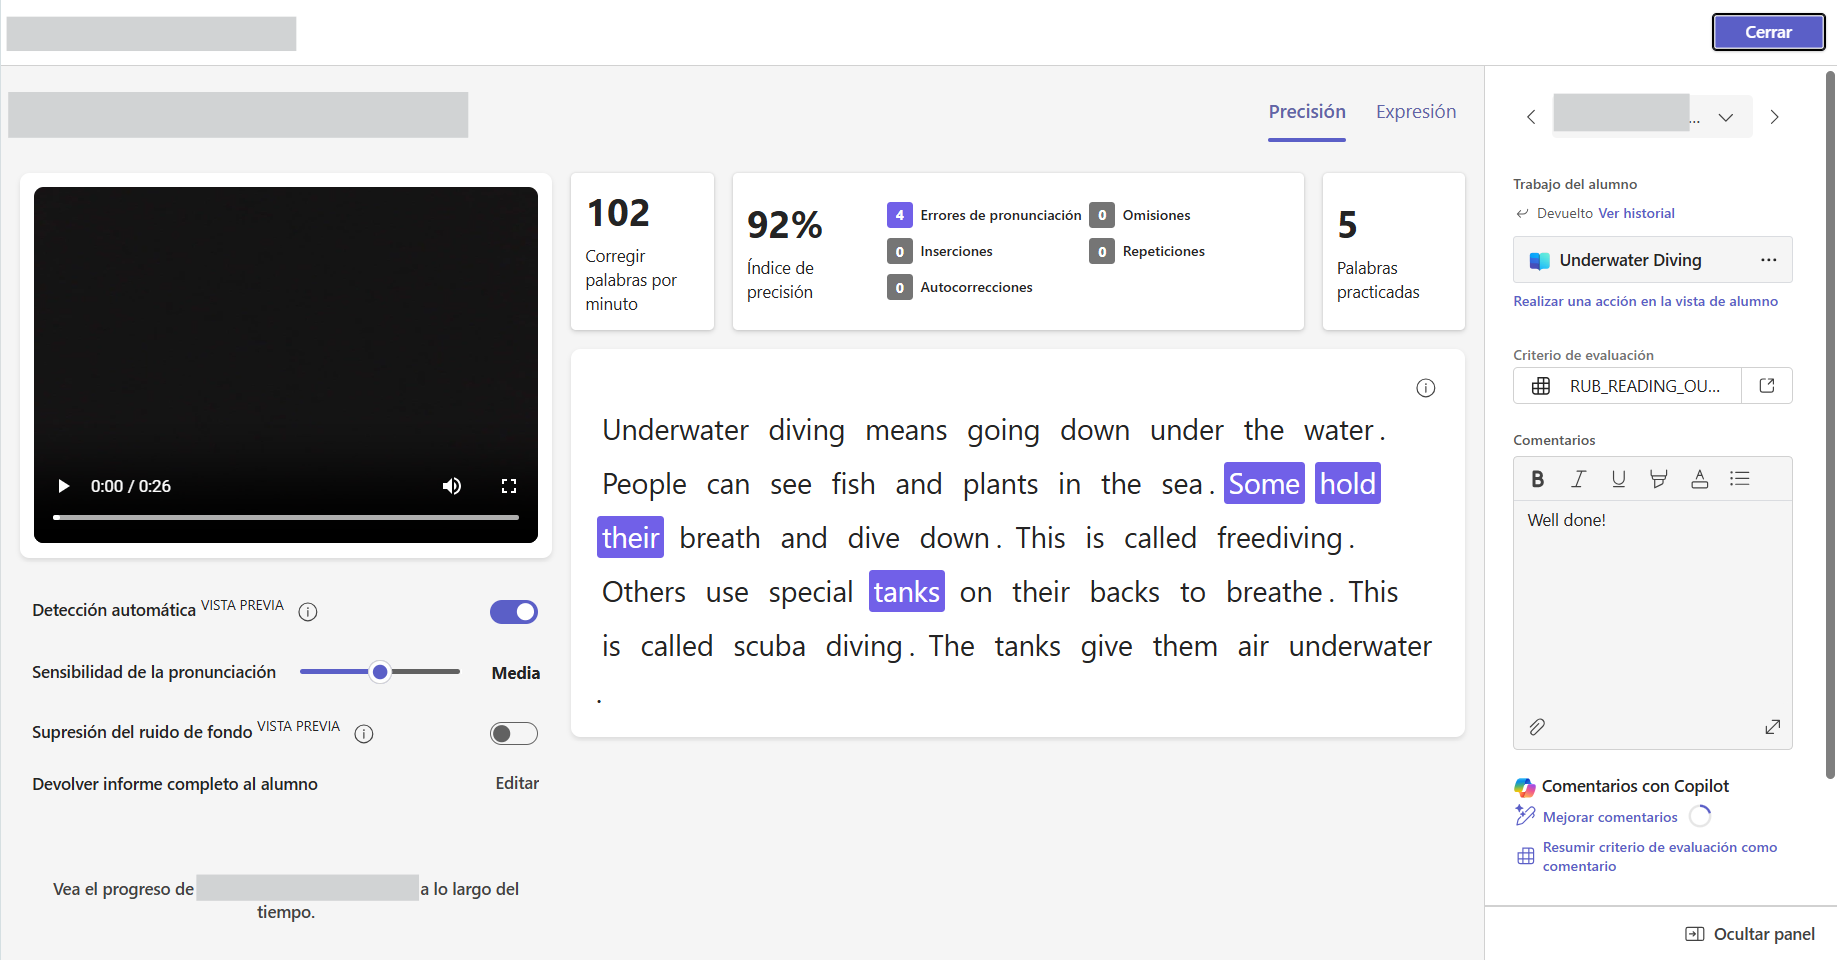The image size is (1837, 960).
Task: Click info icon beside Detección automática
Action: coord(308,612)
